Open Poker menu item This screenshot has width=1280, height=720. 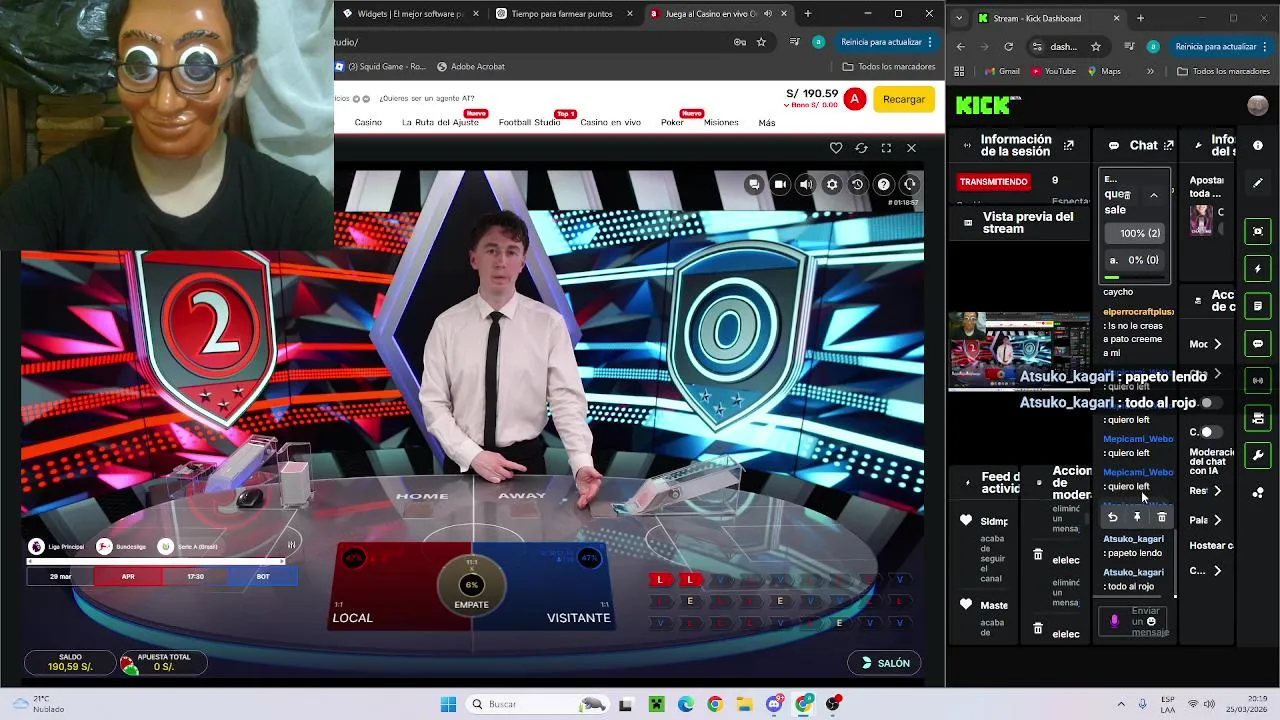[x=672, y=123]
